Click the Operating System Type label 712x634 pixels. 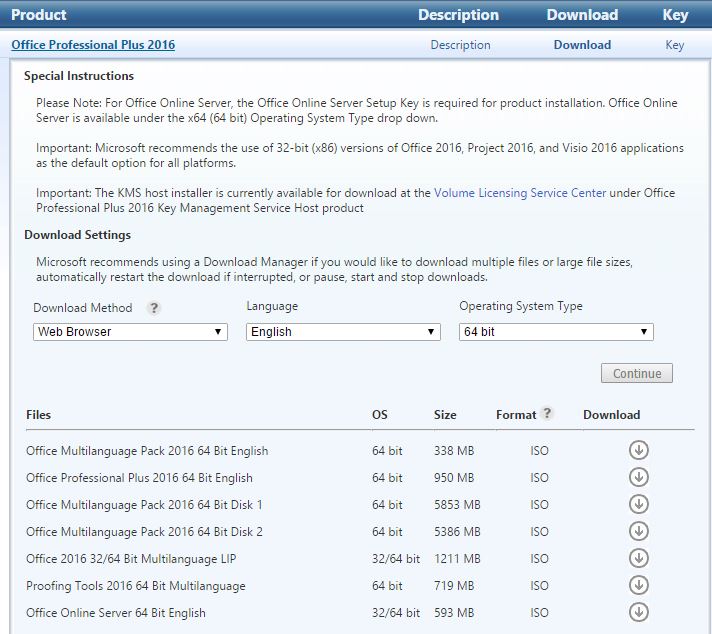pos(521,306)
